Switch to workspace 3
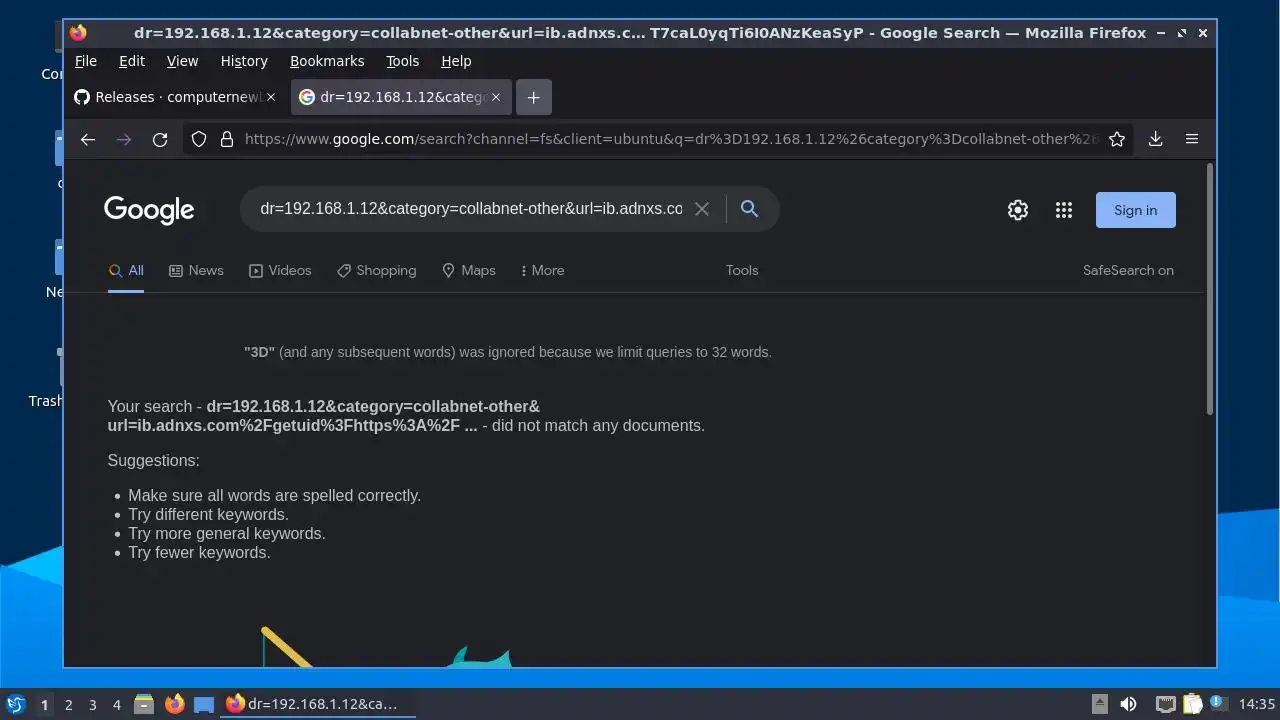 pos(92,704)
